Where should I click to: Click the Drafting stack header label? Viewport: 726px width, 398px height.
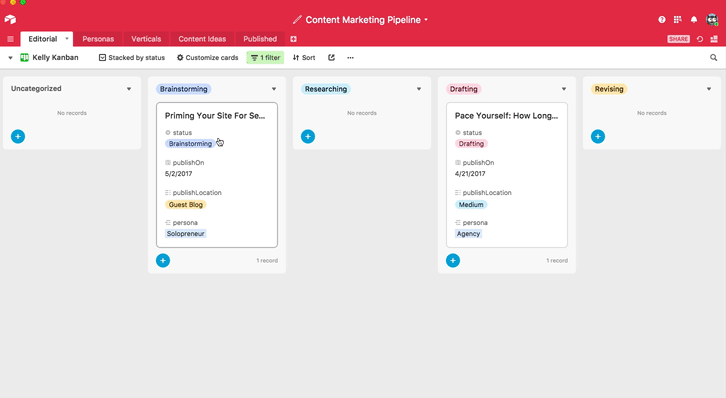tap(463, 89)
